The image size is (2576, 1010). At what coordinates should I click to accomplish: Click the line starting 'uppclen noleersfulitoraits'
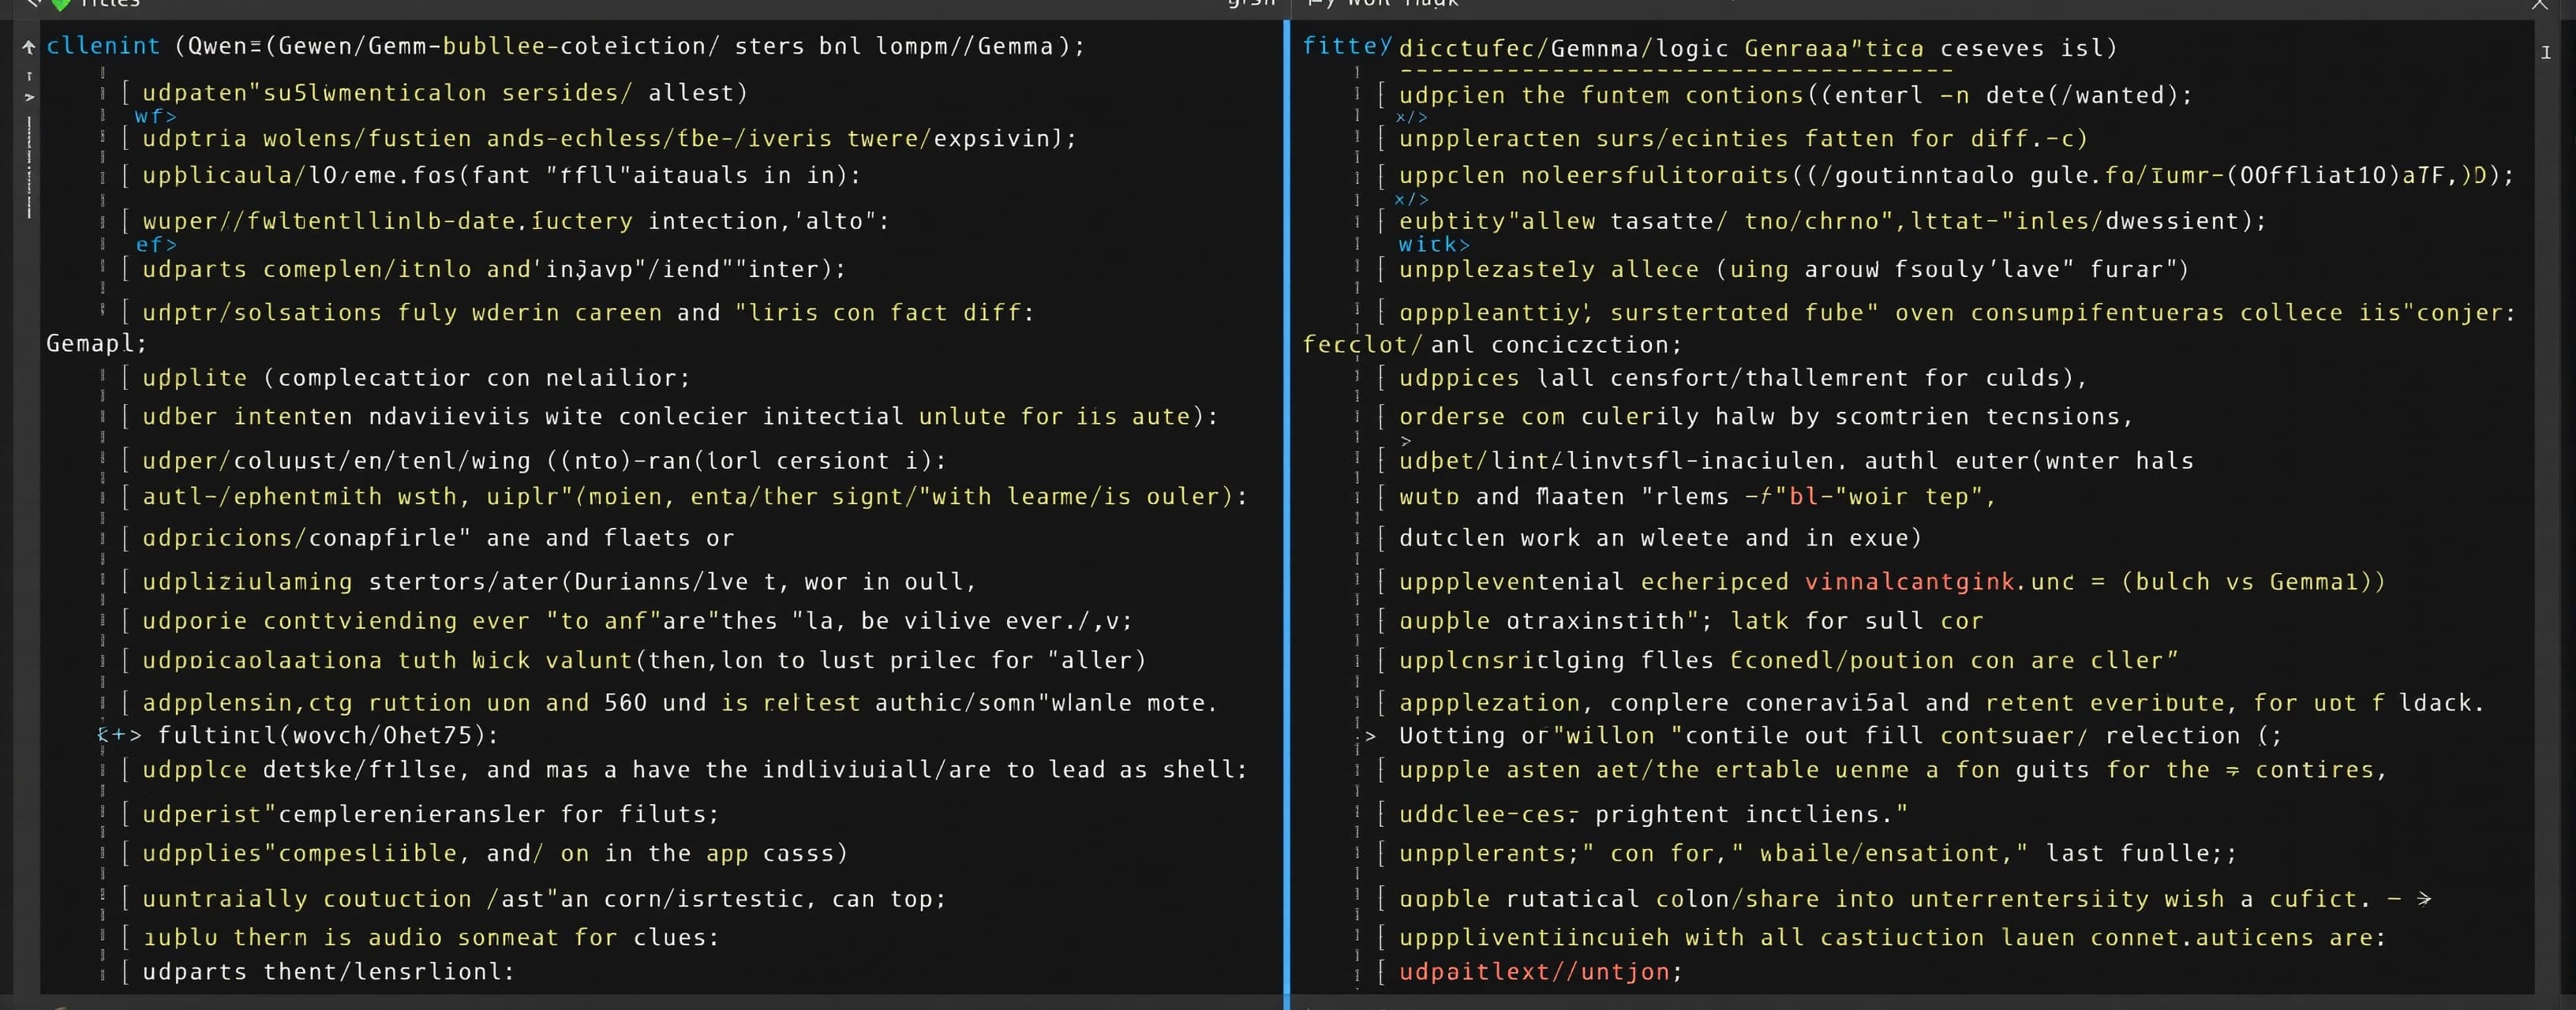[x=1956, y=175]
